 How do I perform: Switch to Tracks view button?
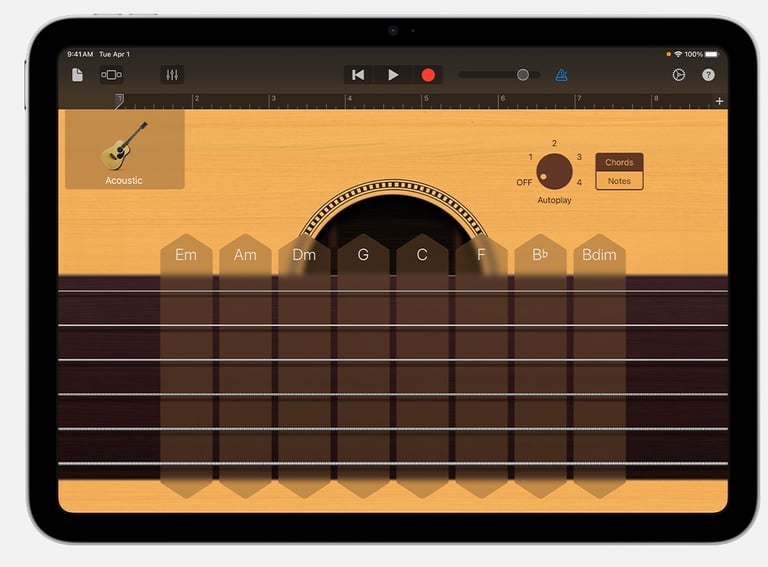pyautogui.click(x=111, y=75)
